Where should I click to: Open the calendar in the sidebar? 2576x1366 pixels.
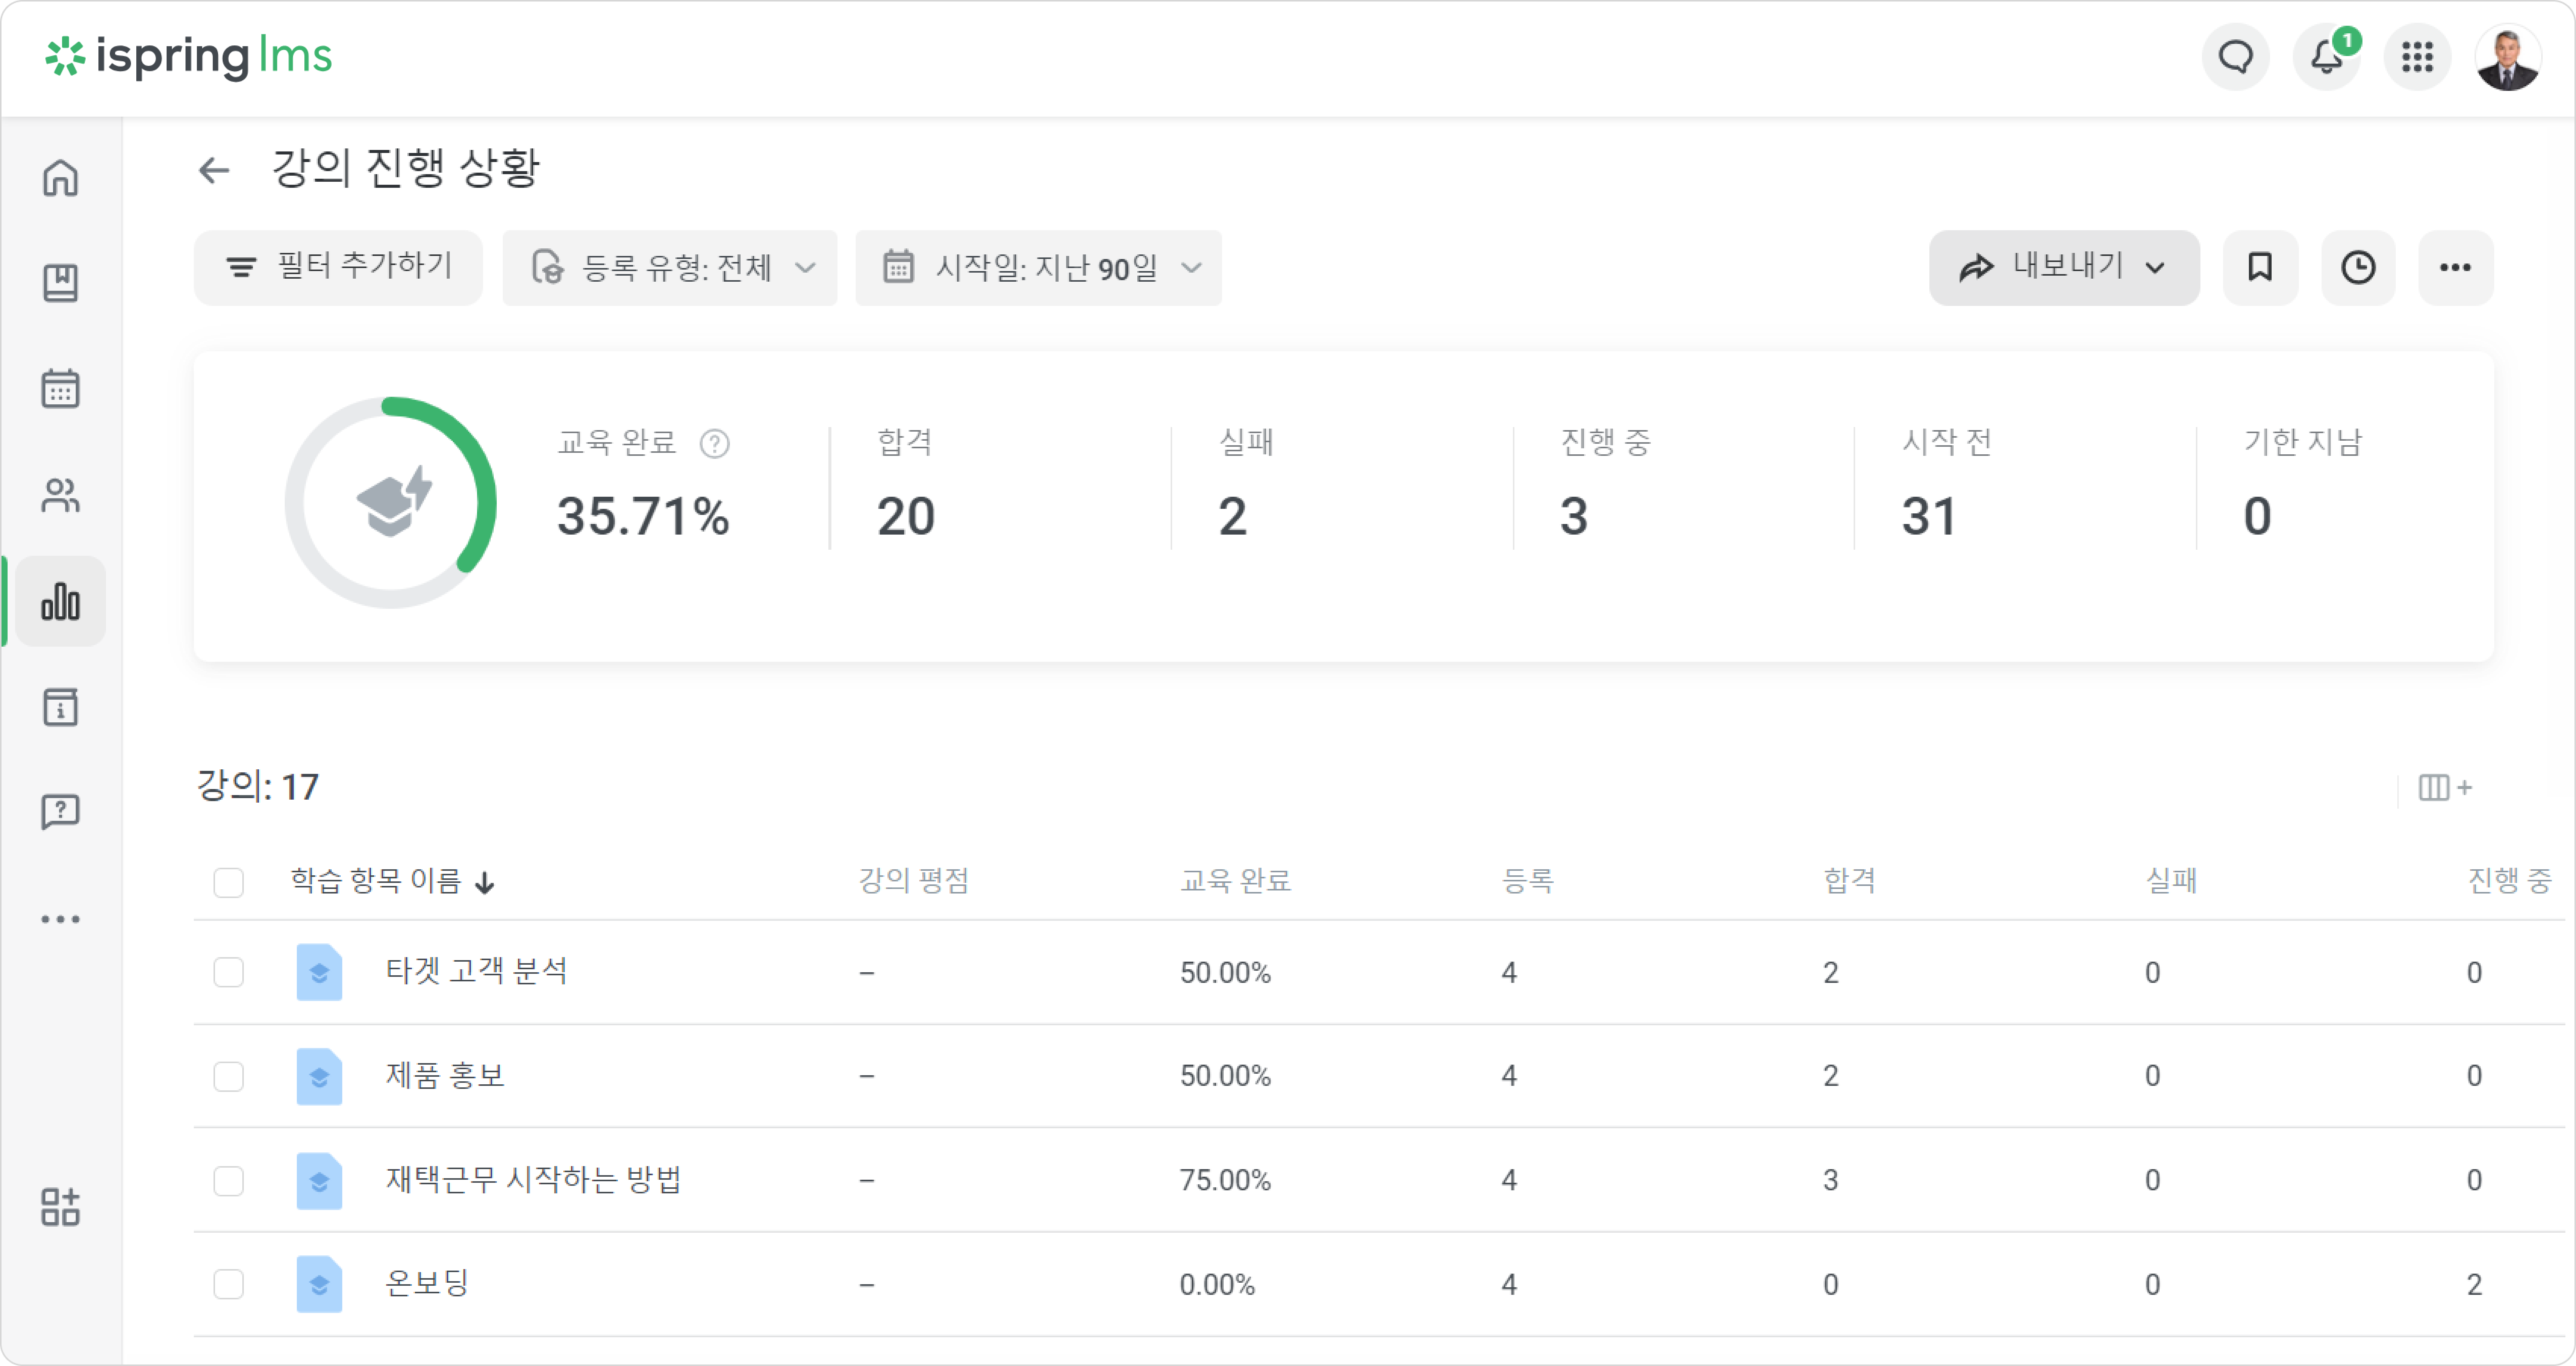61,389
